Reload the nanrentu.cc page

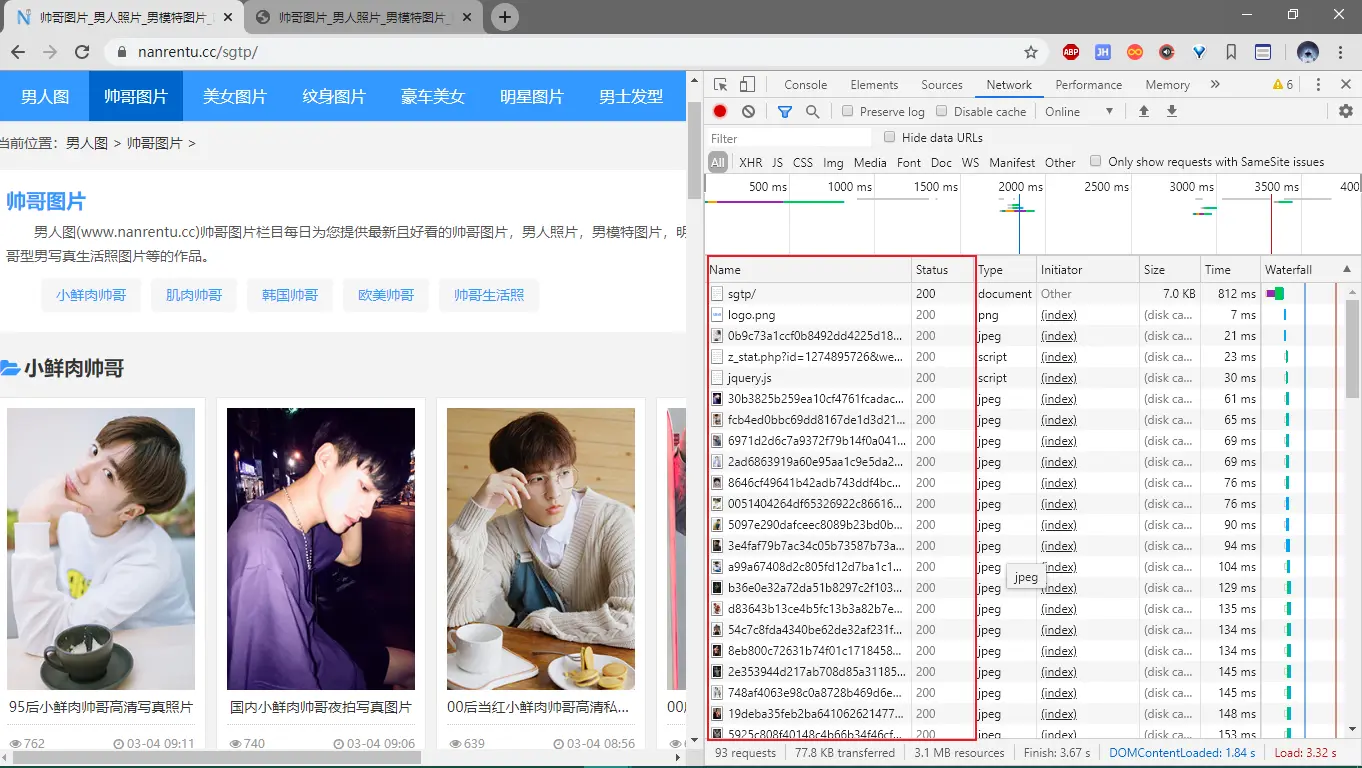83,52
